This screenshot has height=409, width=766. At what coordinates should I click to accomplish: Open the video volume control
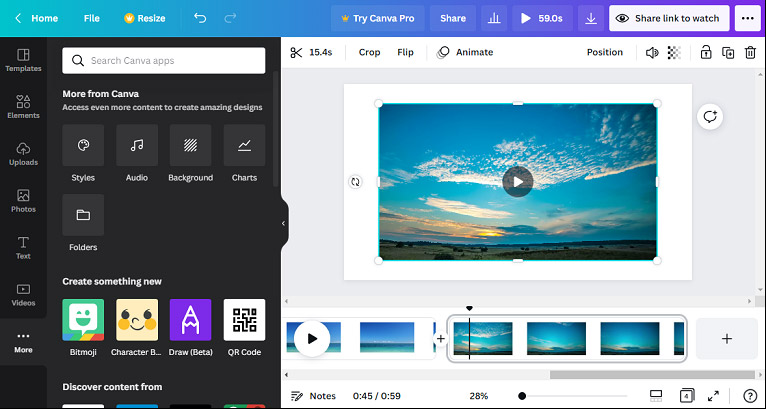click(x=652, y=52)
